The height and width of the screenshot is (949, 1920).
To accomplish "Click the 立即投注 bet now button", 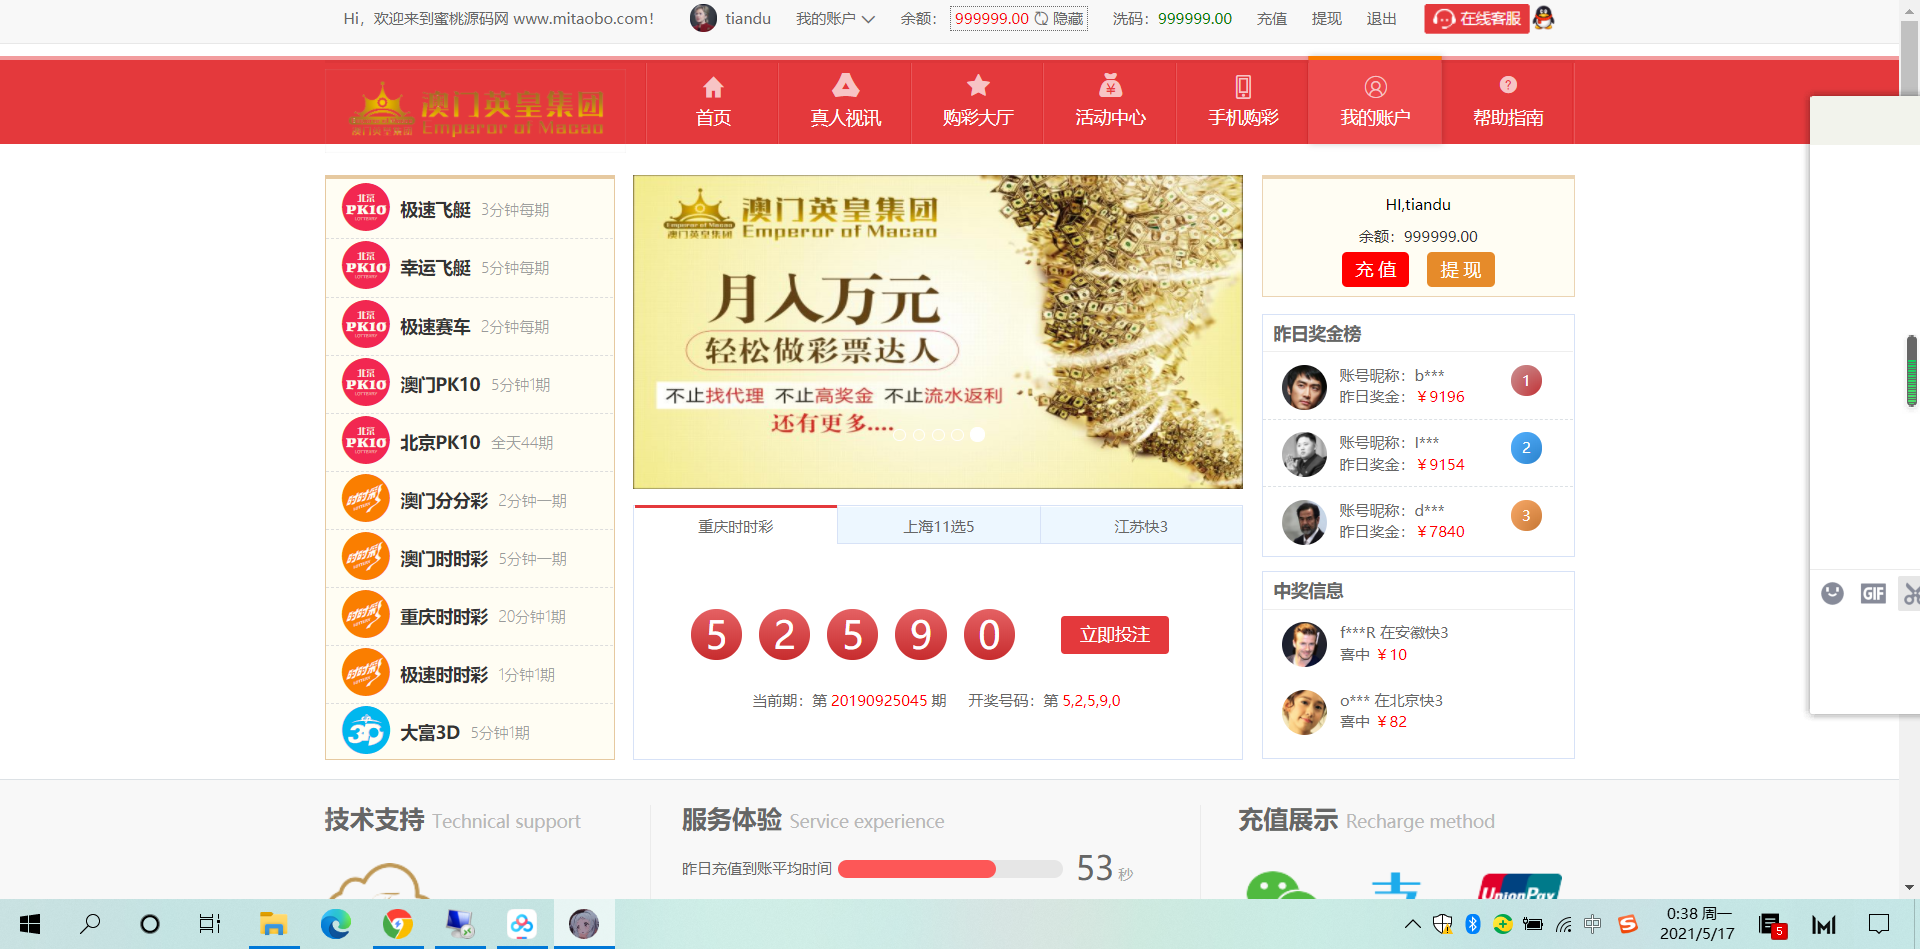I will (1114, 635).
